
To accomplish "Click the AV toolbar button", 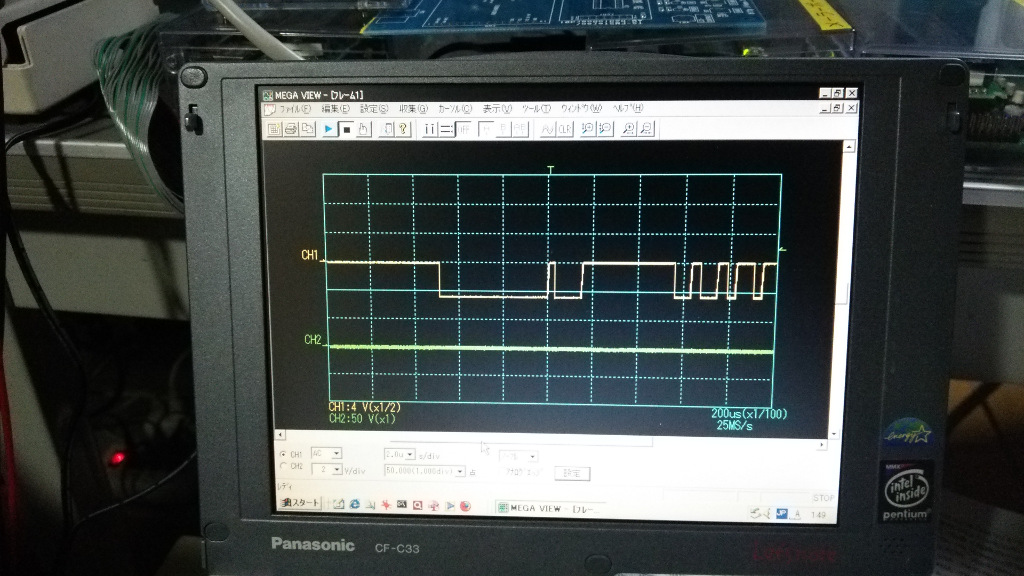I will 547,129.
